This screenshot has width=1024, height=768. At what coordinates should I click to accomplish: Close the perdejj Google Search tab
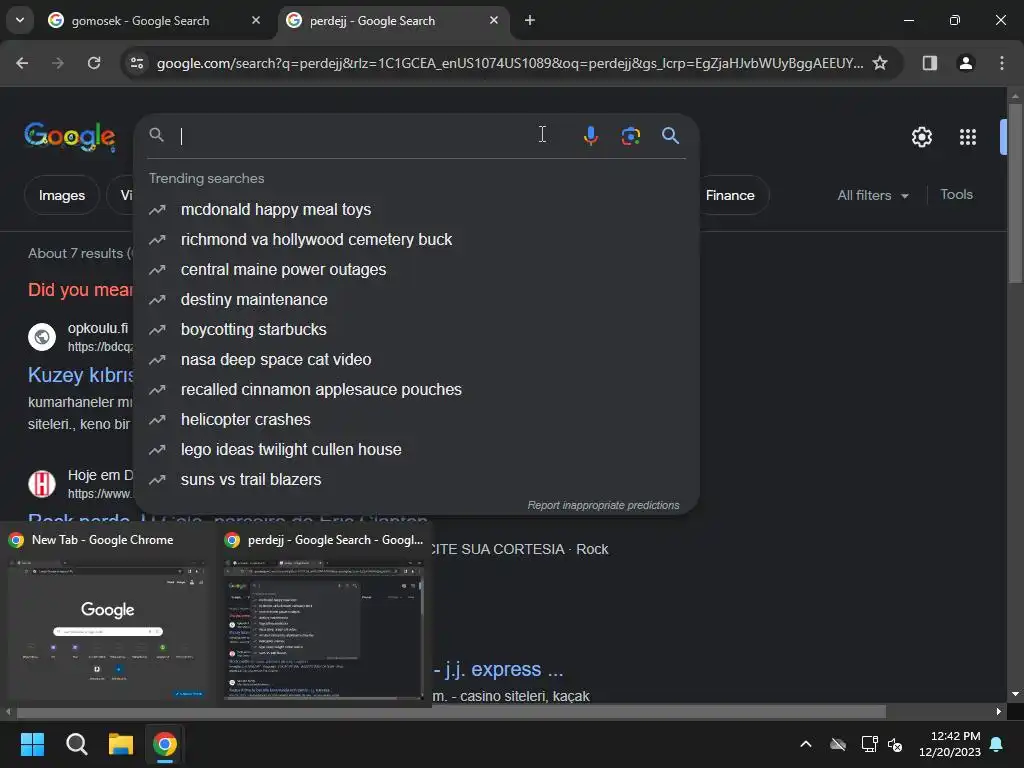[x=494, y=20]
